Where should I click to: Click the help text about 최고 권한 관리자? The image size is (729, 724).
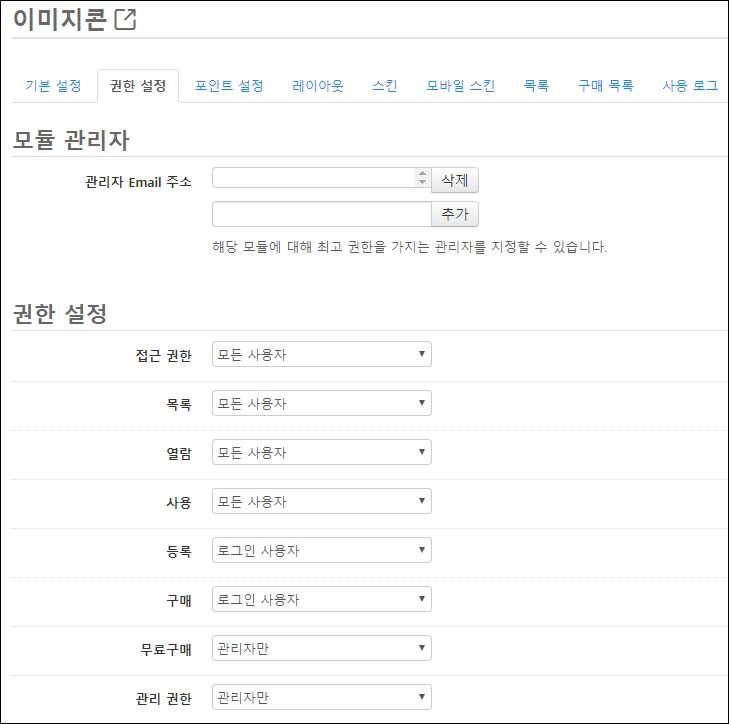coord(410,246)
